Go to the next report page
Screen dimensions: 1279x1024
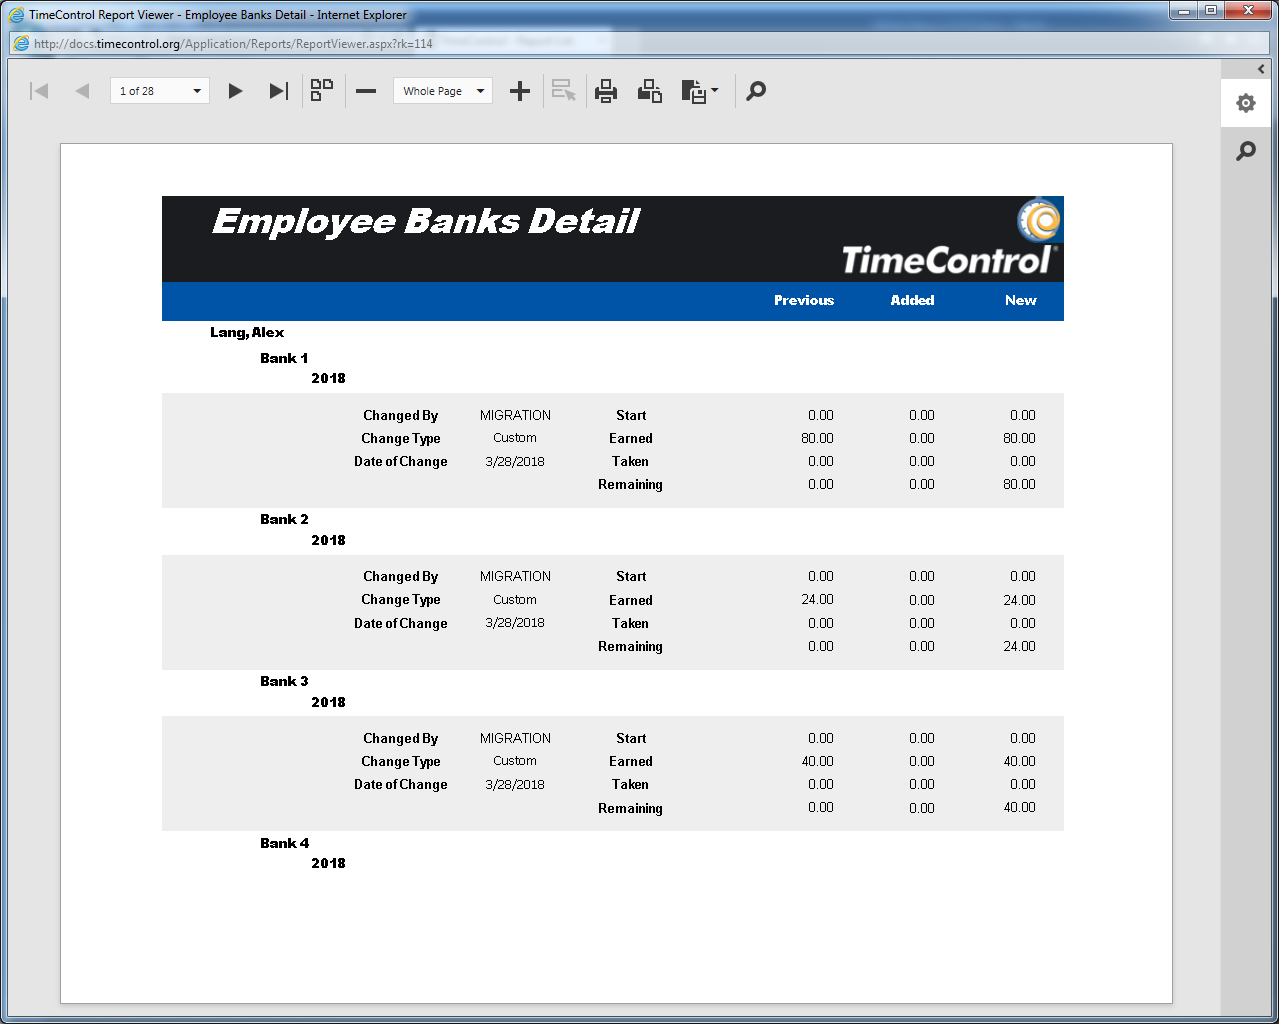(235, 91)
